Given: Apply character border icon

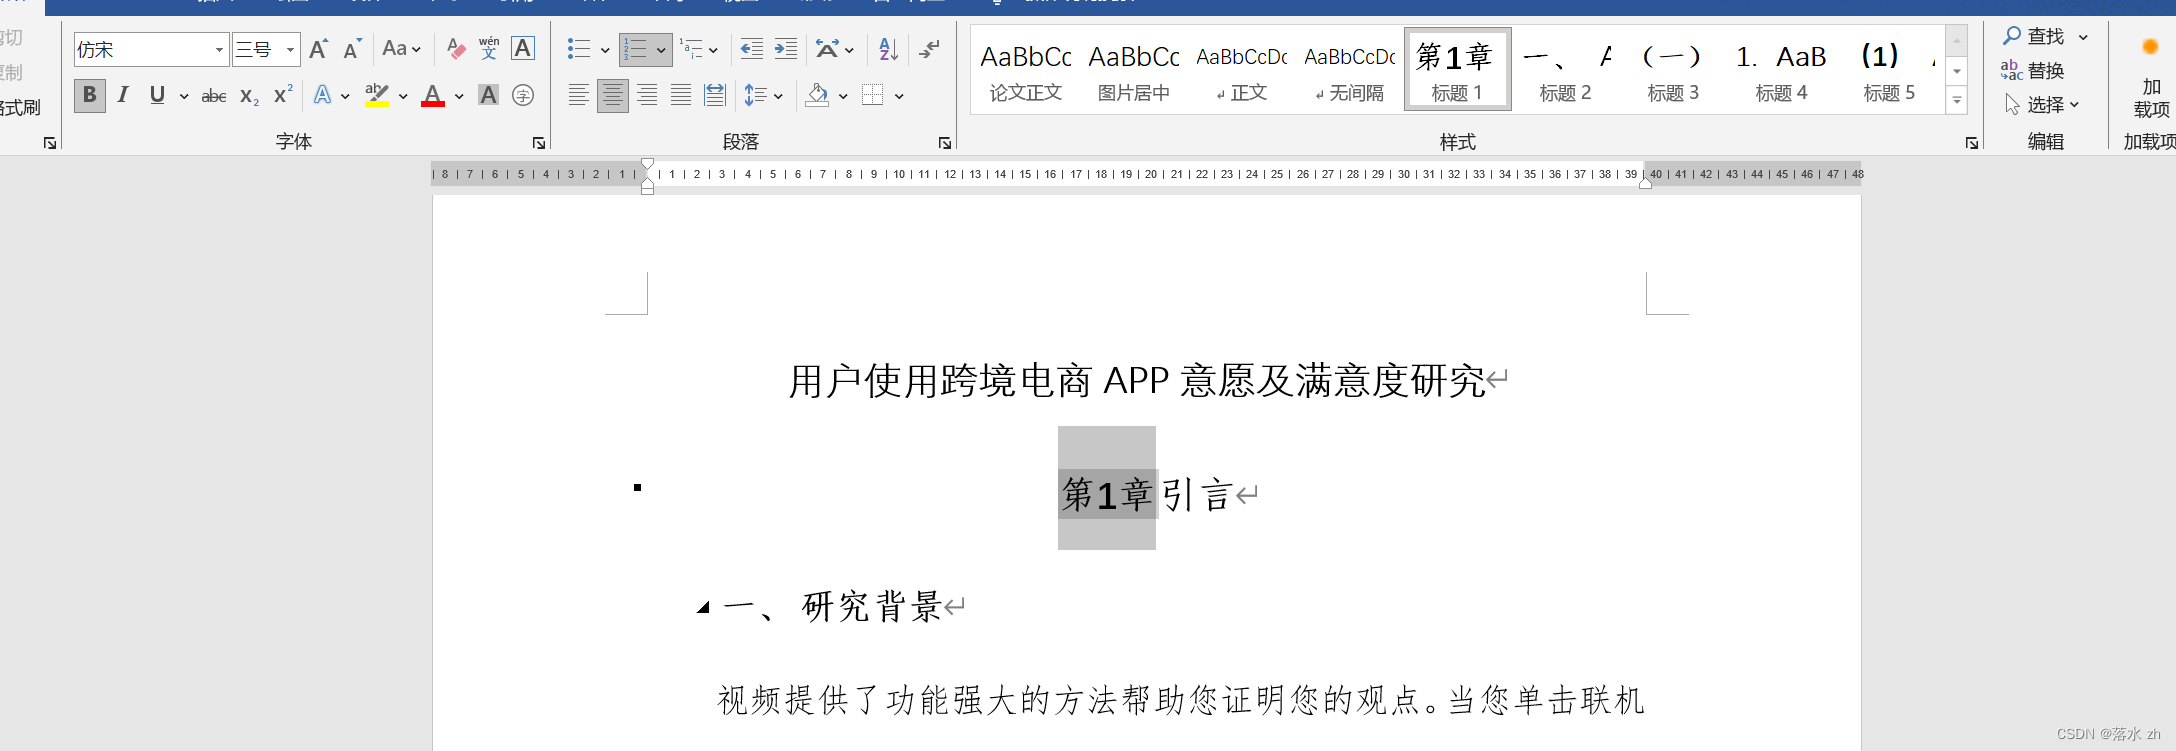Looking at the screenshot, I should (523, 49).
